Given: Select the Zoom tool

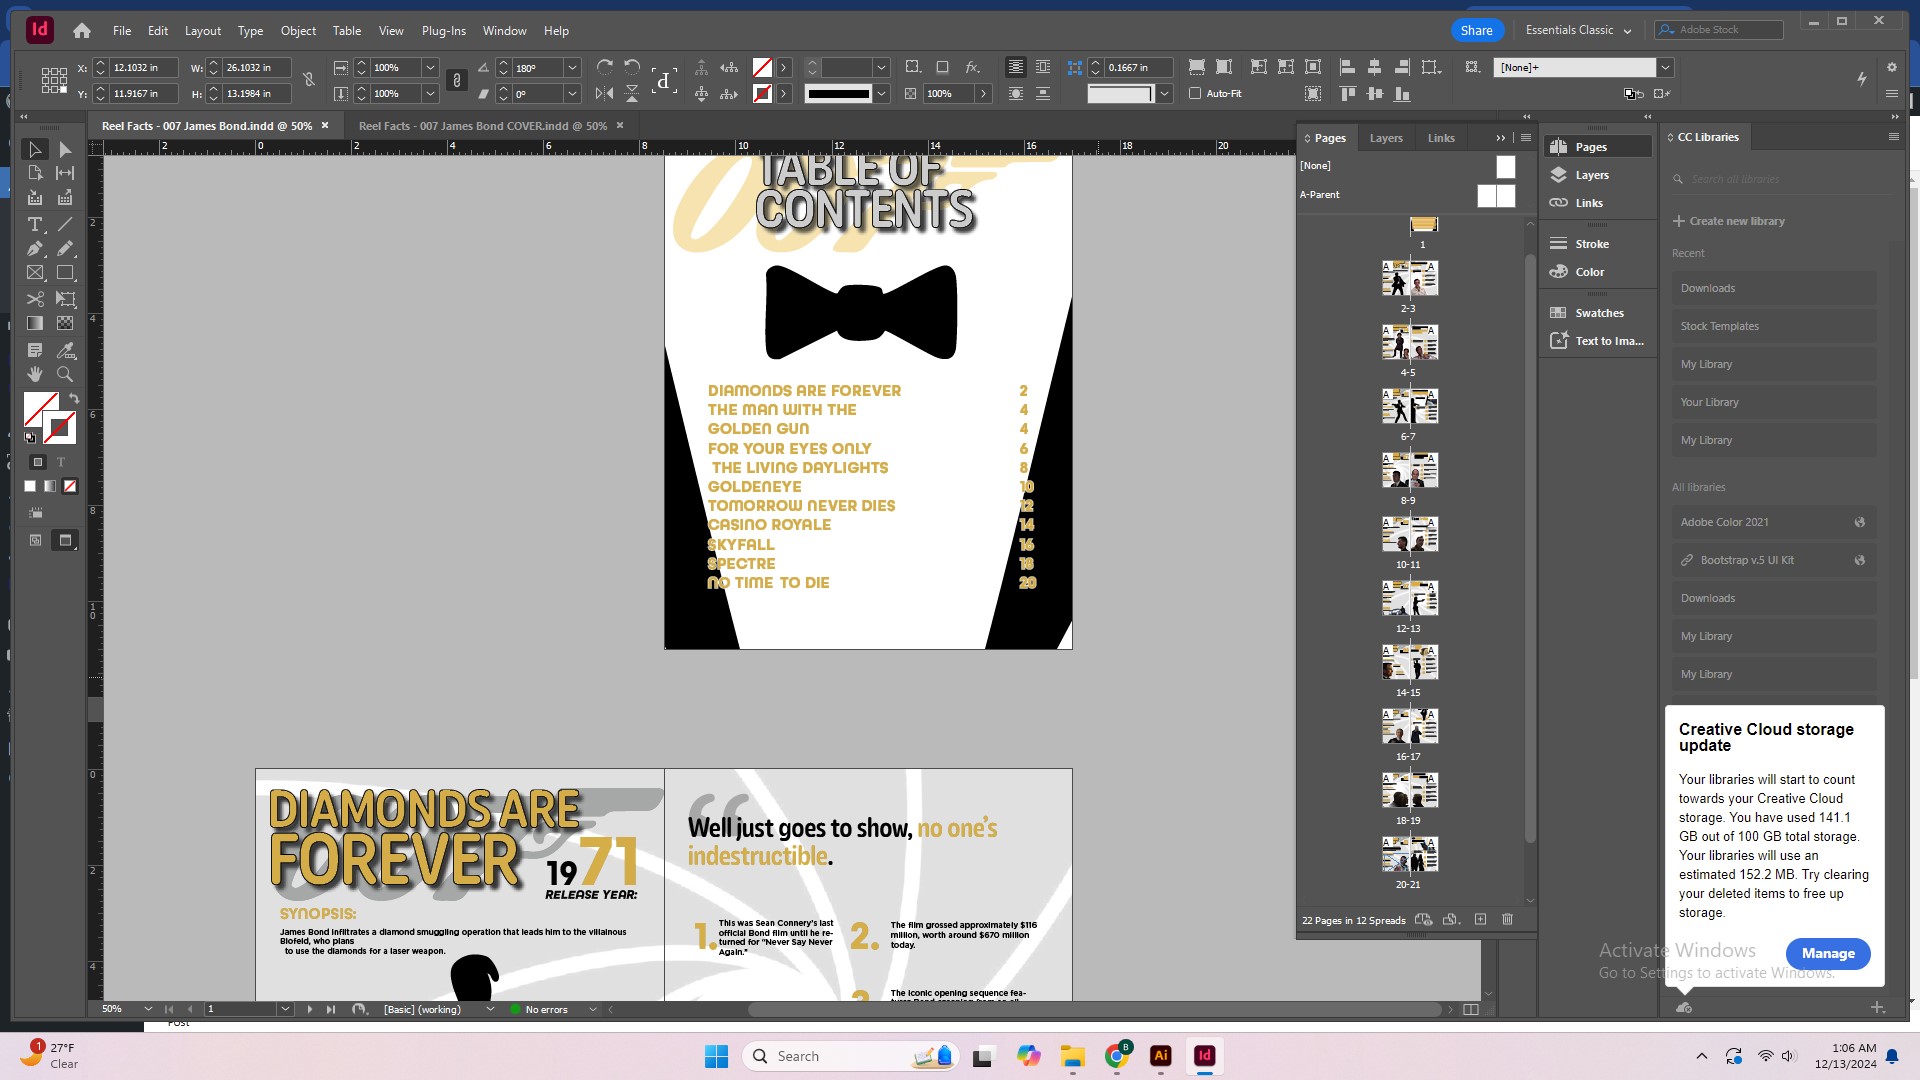Looking at the screenshot, I should [x=65, y=374].
